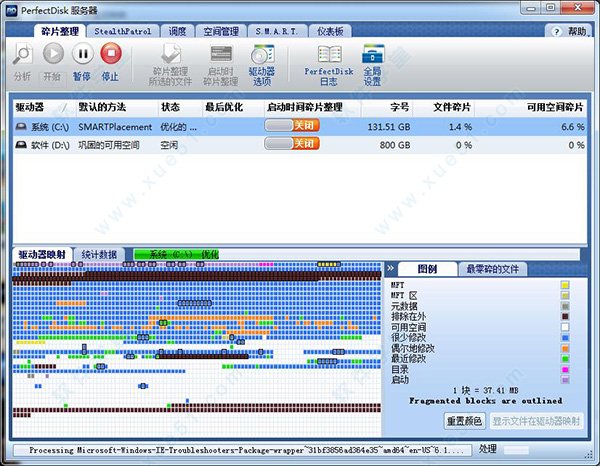Open the 仪表板 dashboard tab

(x=330, y=31)
